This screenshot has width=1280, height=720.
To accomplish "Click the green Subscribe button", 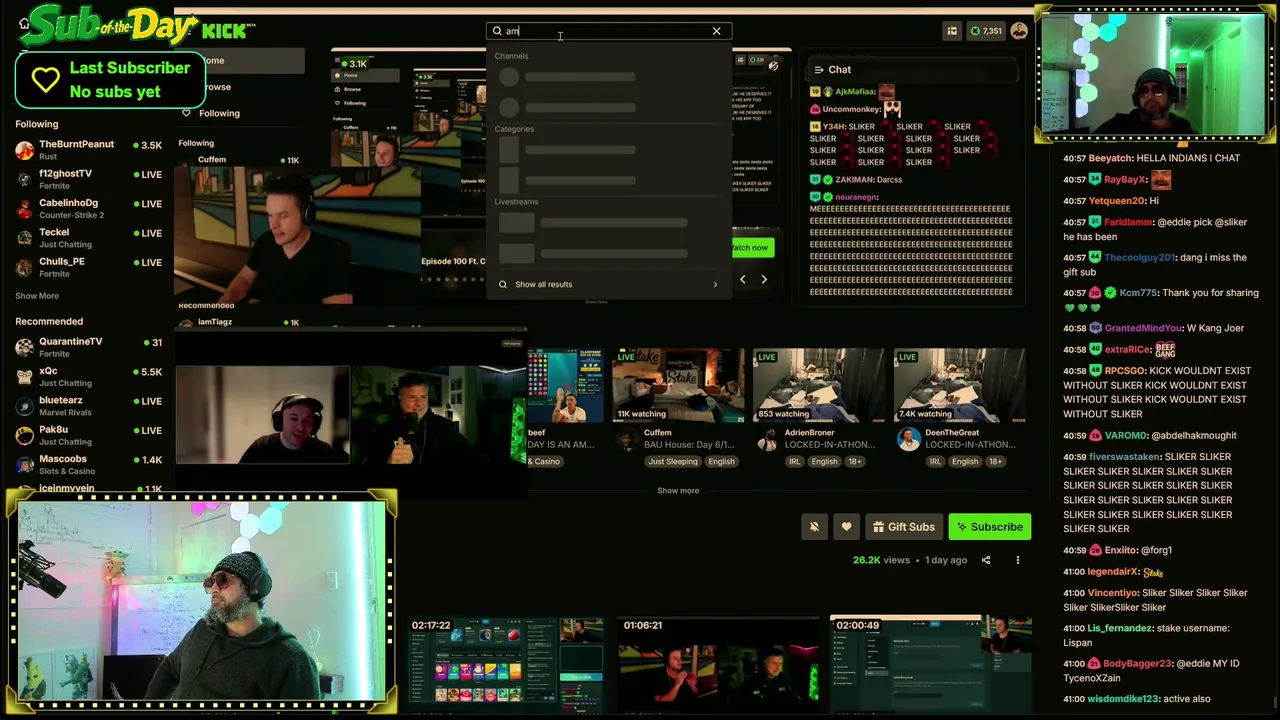I will [989, 527].
